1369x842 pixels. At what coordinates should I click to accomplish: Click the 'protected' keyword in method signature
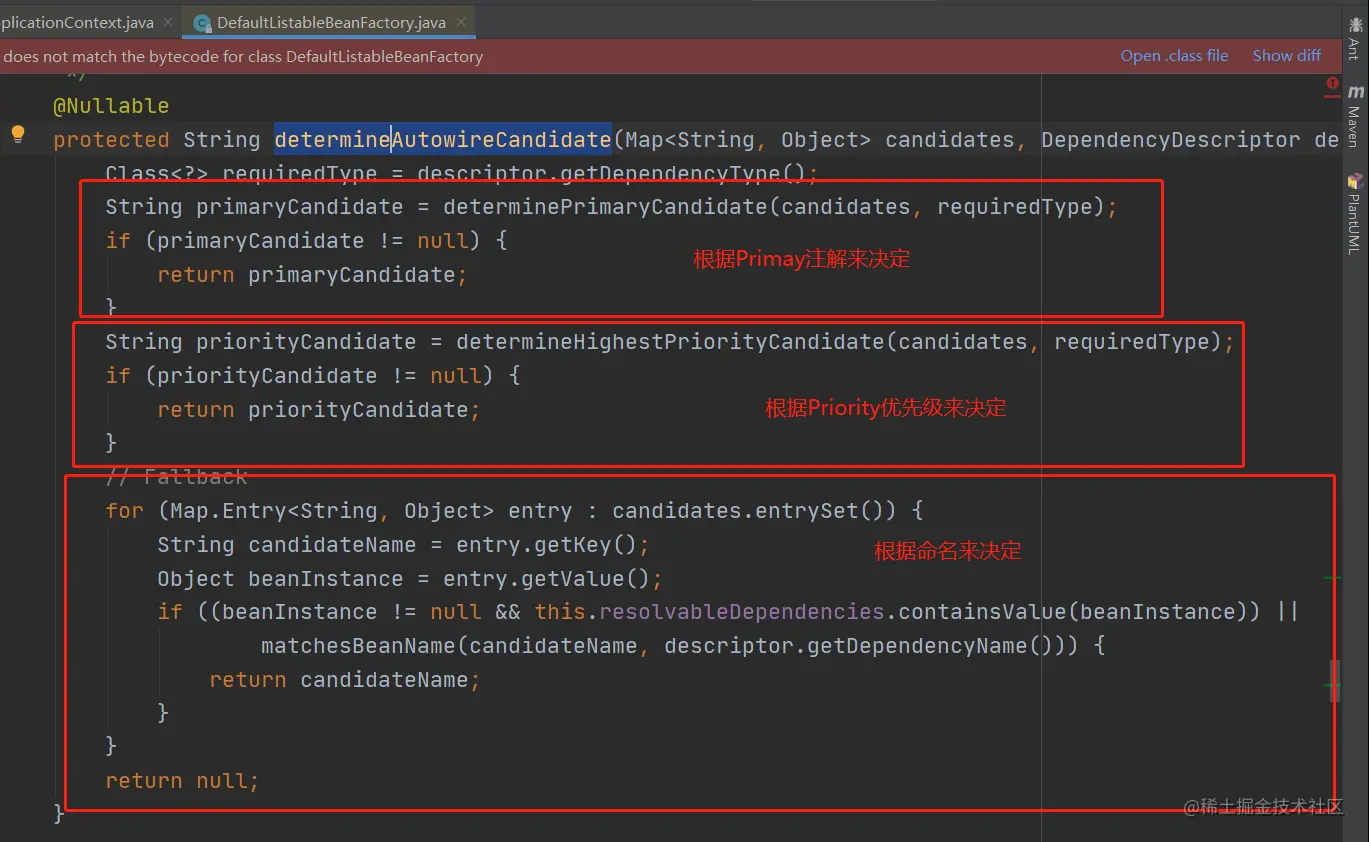[x=111, y=140]
